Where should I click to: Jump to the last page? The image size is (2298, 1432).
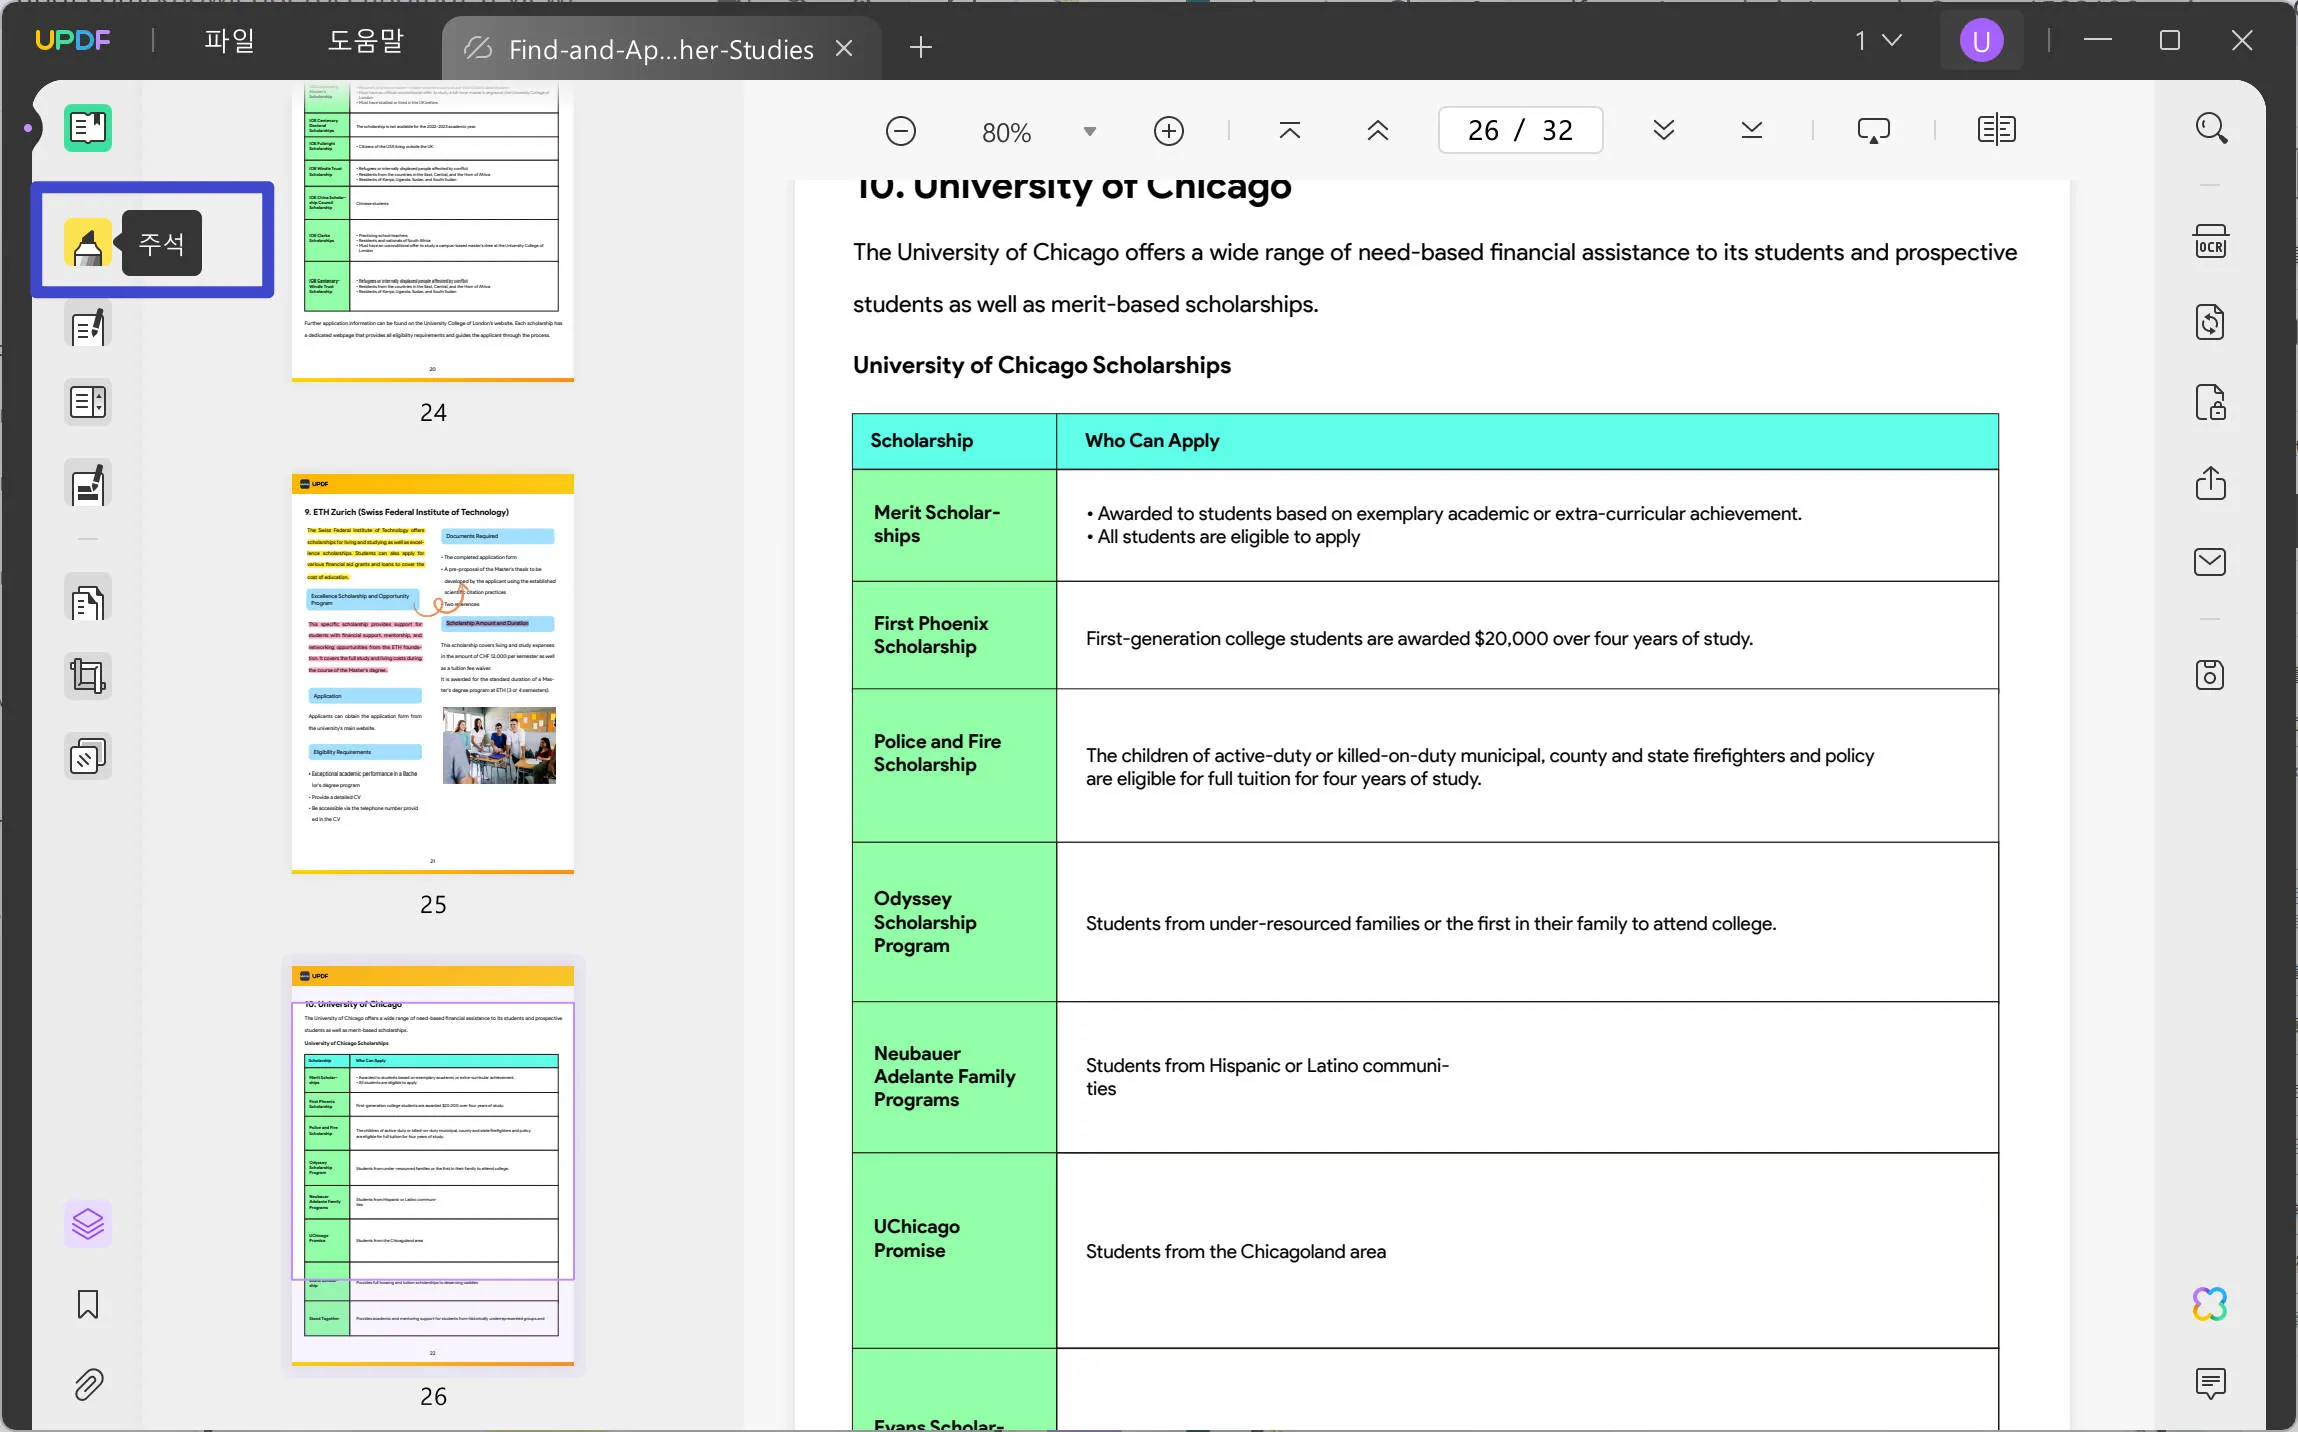1752,131
